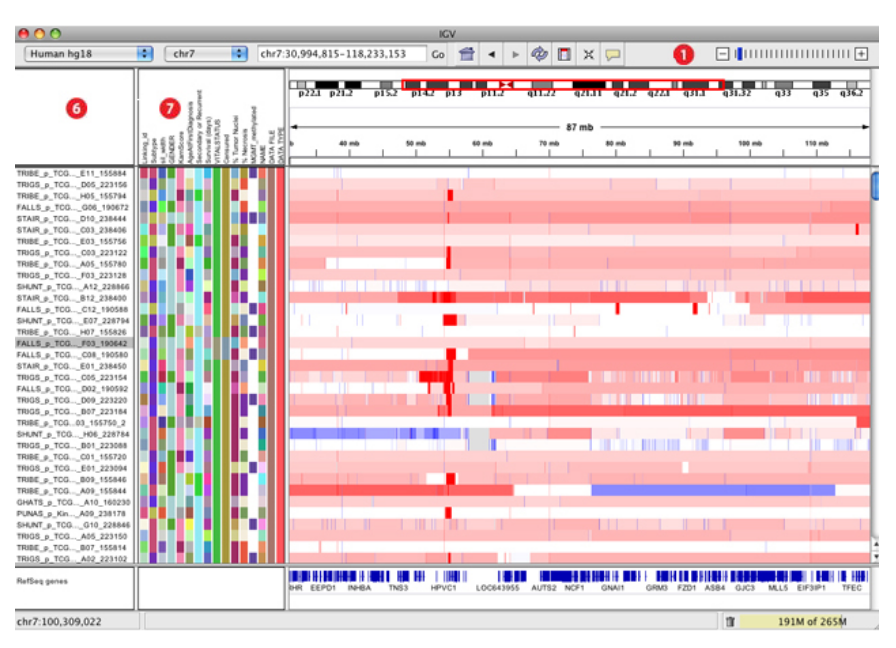This screenshot has width=896, height=648.
Task: Click cytoband q31.32 on the chromosome ideogram
Action: (736, 92)
